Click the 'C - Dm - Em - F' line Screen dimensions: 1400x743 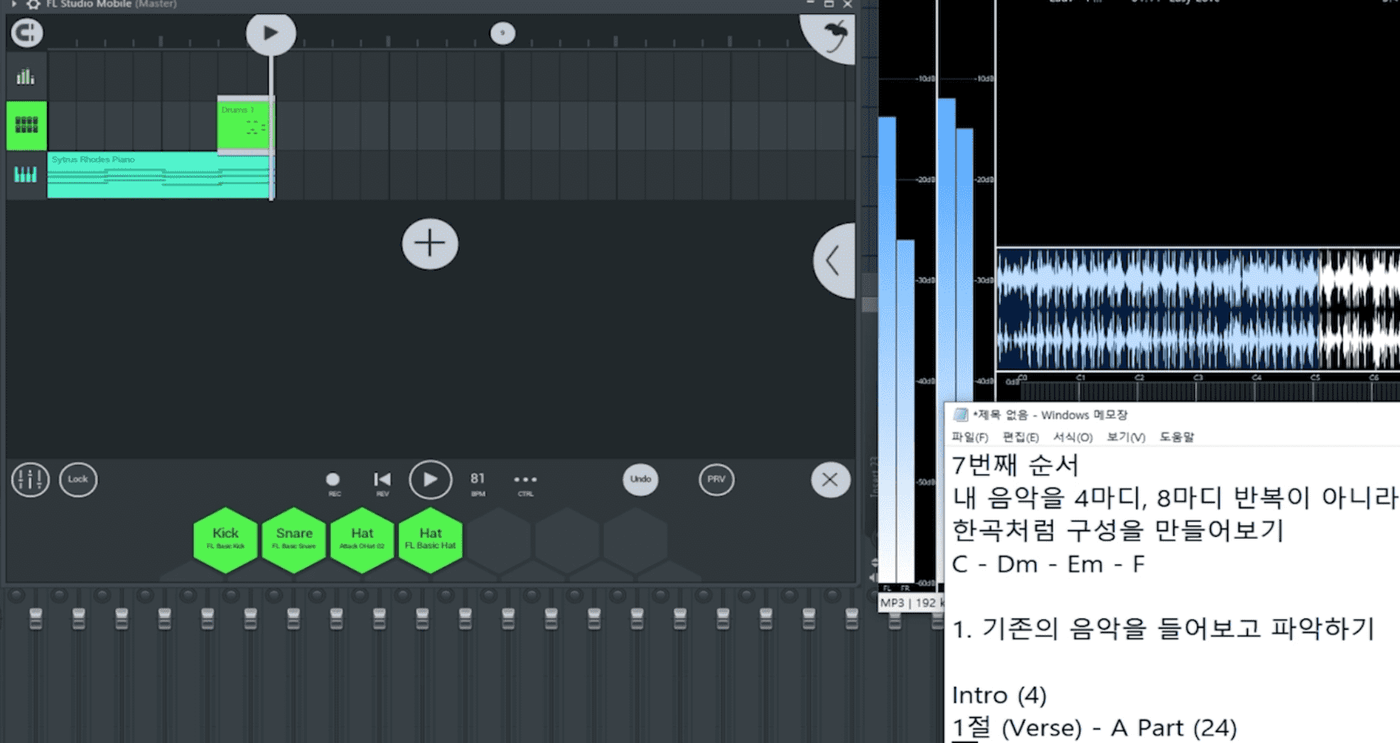pyautogui.click(x=1049, y=564)
